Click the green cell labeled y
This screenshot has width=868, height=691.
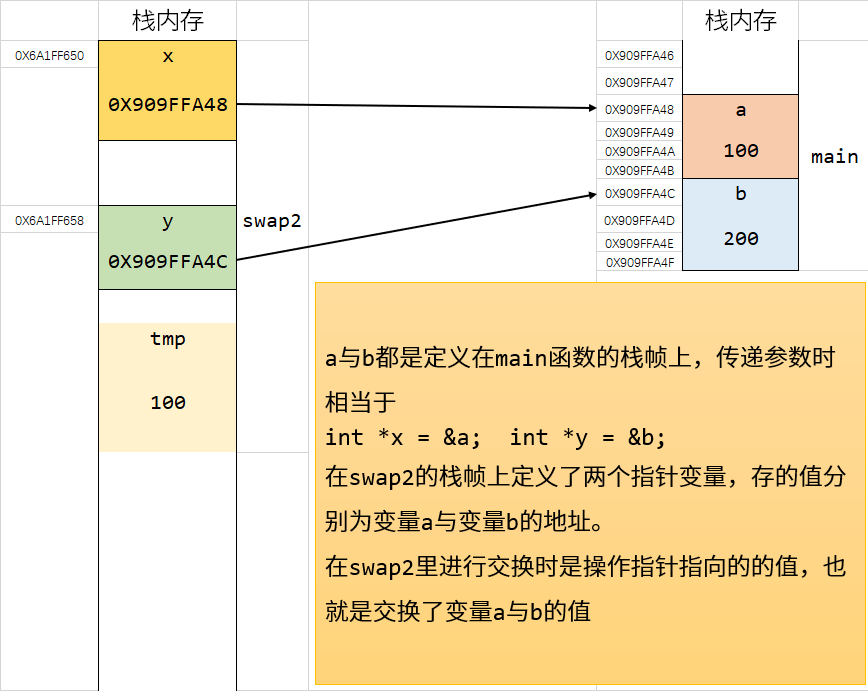pyautogui.click(x=167, y=222)
